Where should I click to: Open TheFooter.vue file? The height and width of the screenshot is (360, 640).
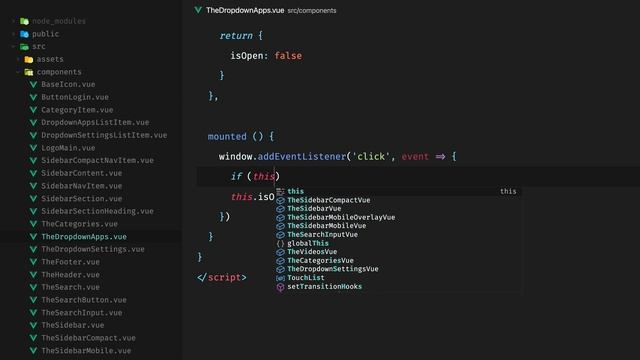pos(70,262)
